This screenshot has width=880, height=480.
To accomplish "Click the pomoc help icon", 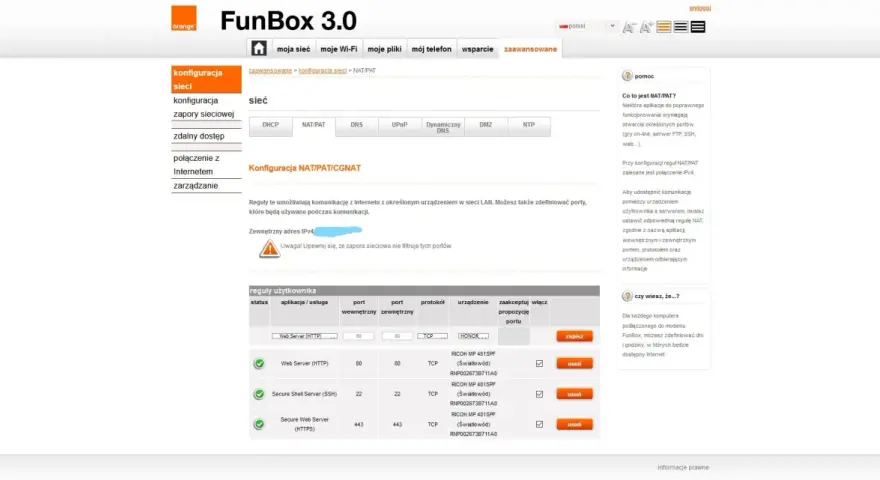I will (627, 76).
